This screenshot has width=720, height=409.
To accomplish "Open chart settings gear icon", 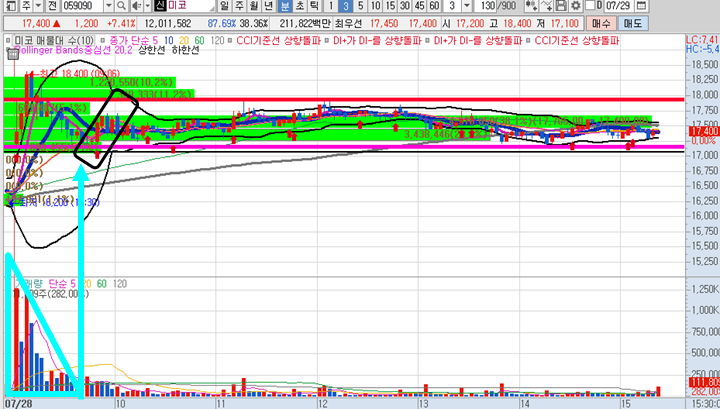I will tap(575, 6).
